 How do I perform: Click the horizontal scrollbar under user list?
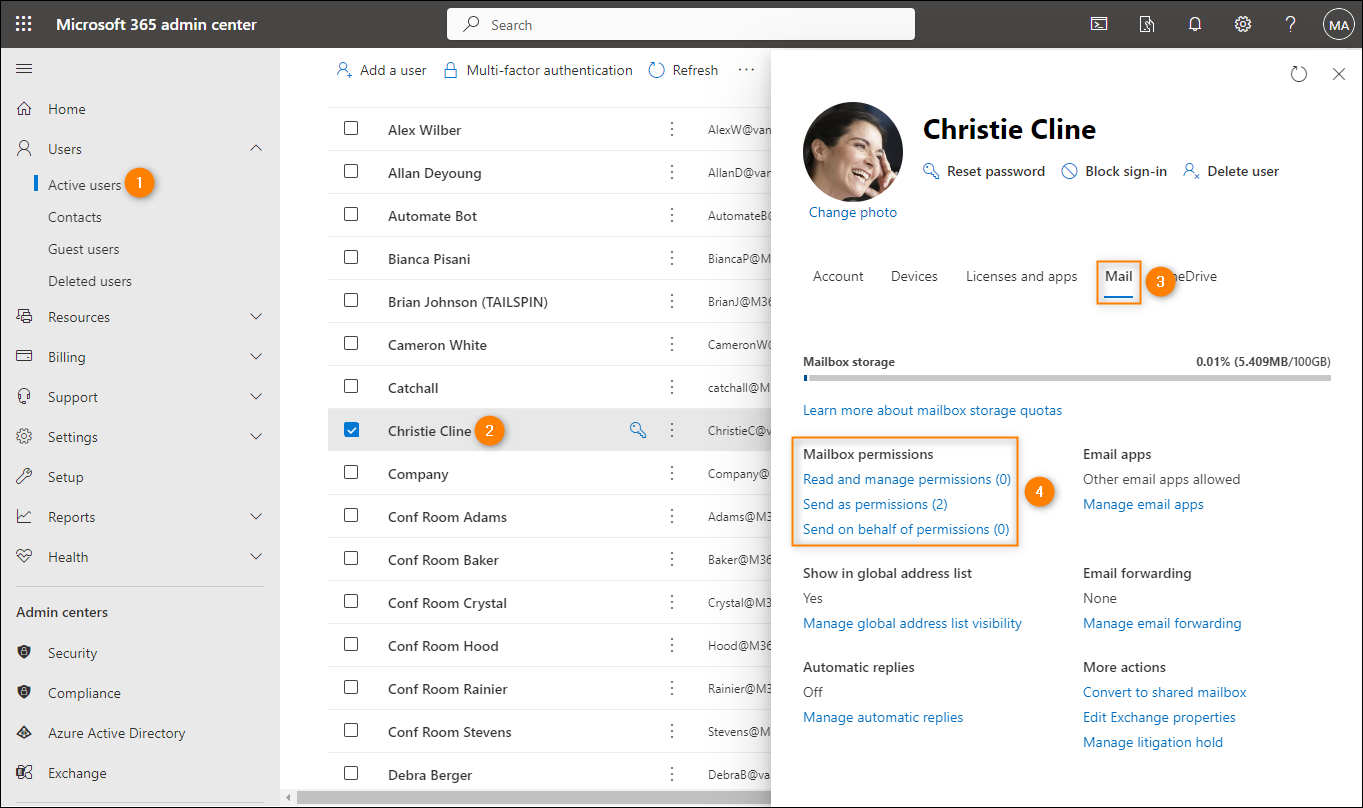pos(533,798)
